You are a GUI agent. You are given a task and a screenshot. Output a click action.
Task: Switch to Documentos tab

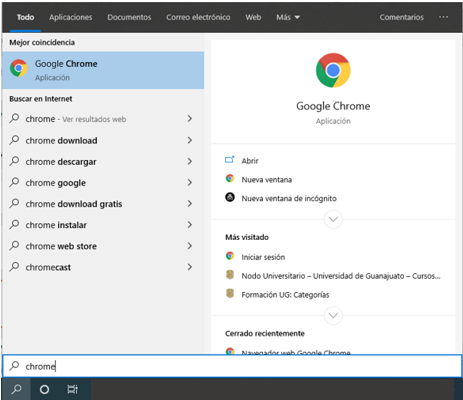[x=129, y=17]
